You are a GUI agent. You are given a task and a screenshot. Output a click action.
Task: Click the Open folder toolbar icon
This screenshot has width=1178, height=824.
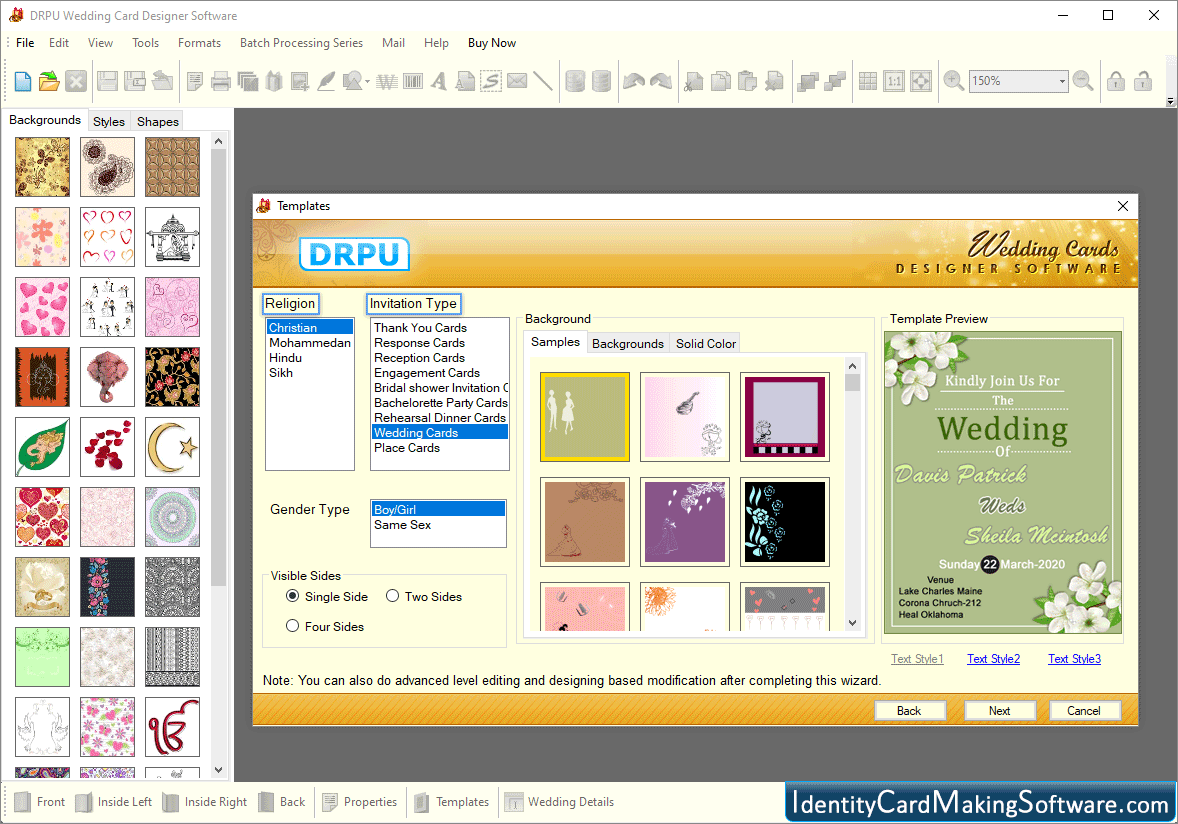[x=50, y=81]
